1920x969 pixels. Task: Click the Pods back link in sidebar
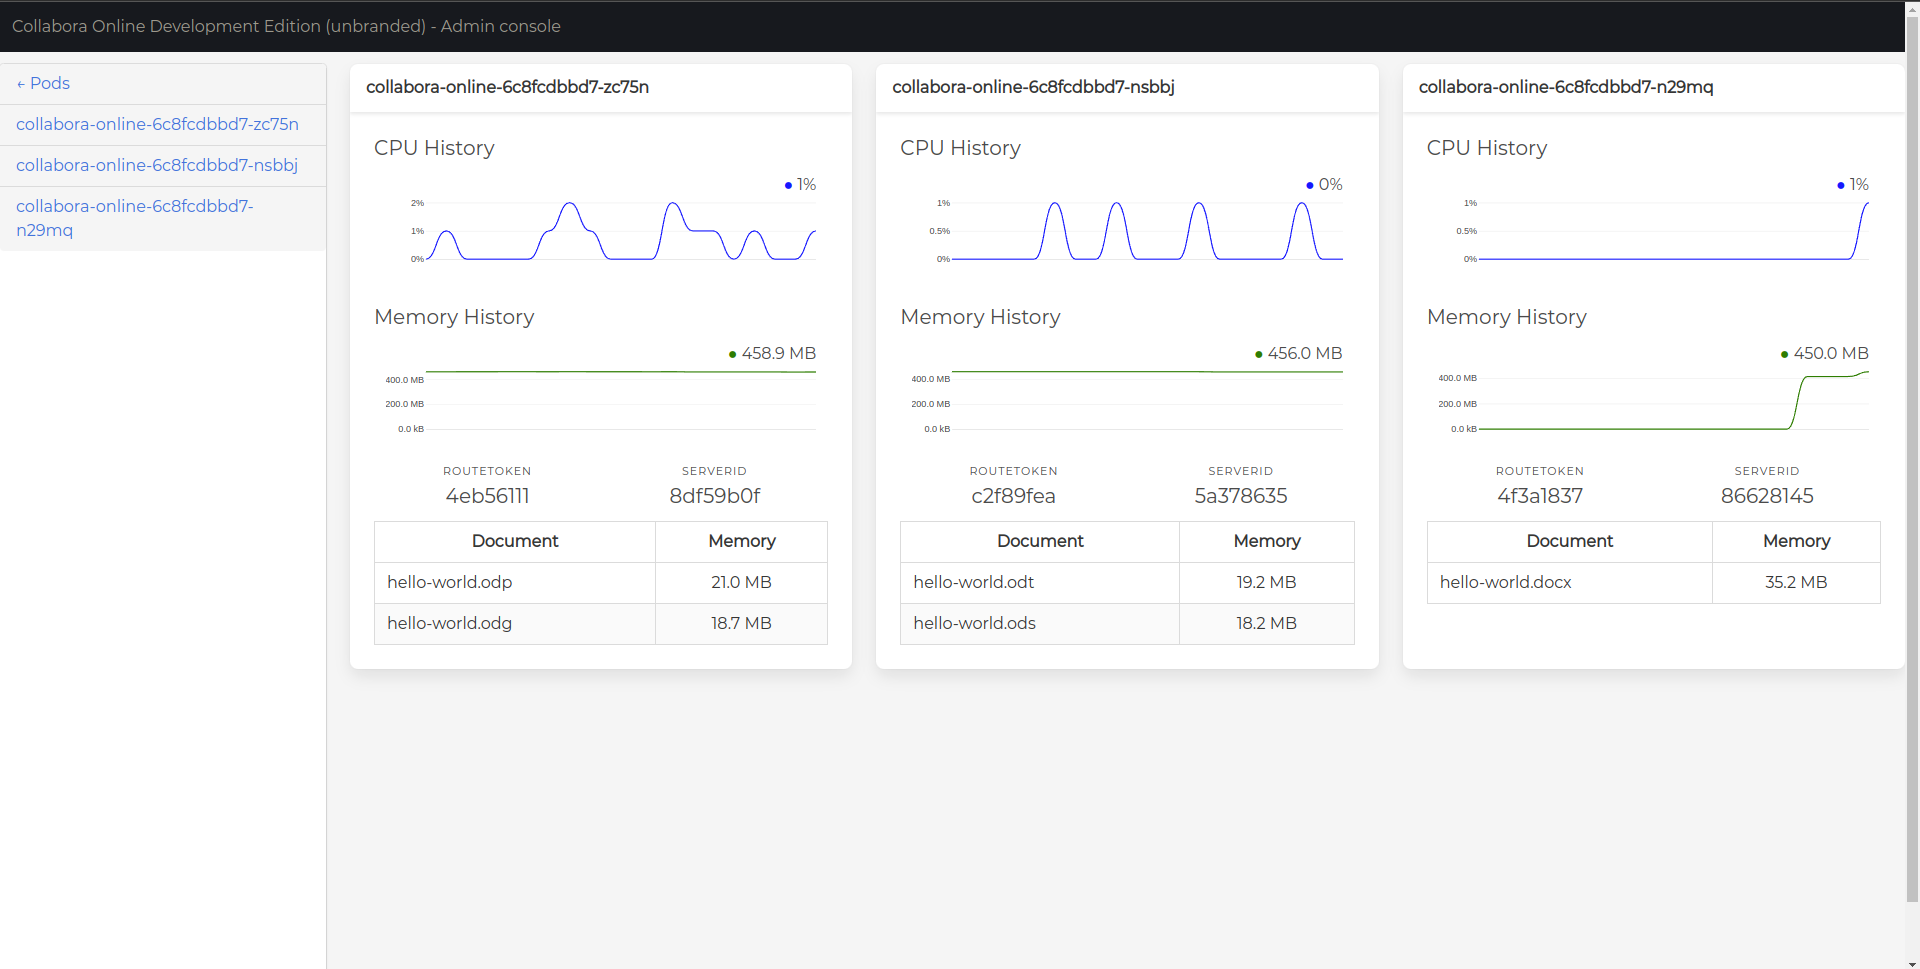point(43,84)
